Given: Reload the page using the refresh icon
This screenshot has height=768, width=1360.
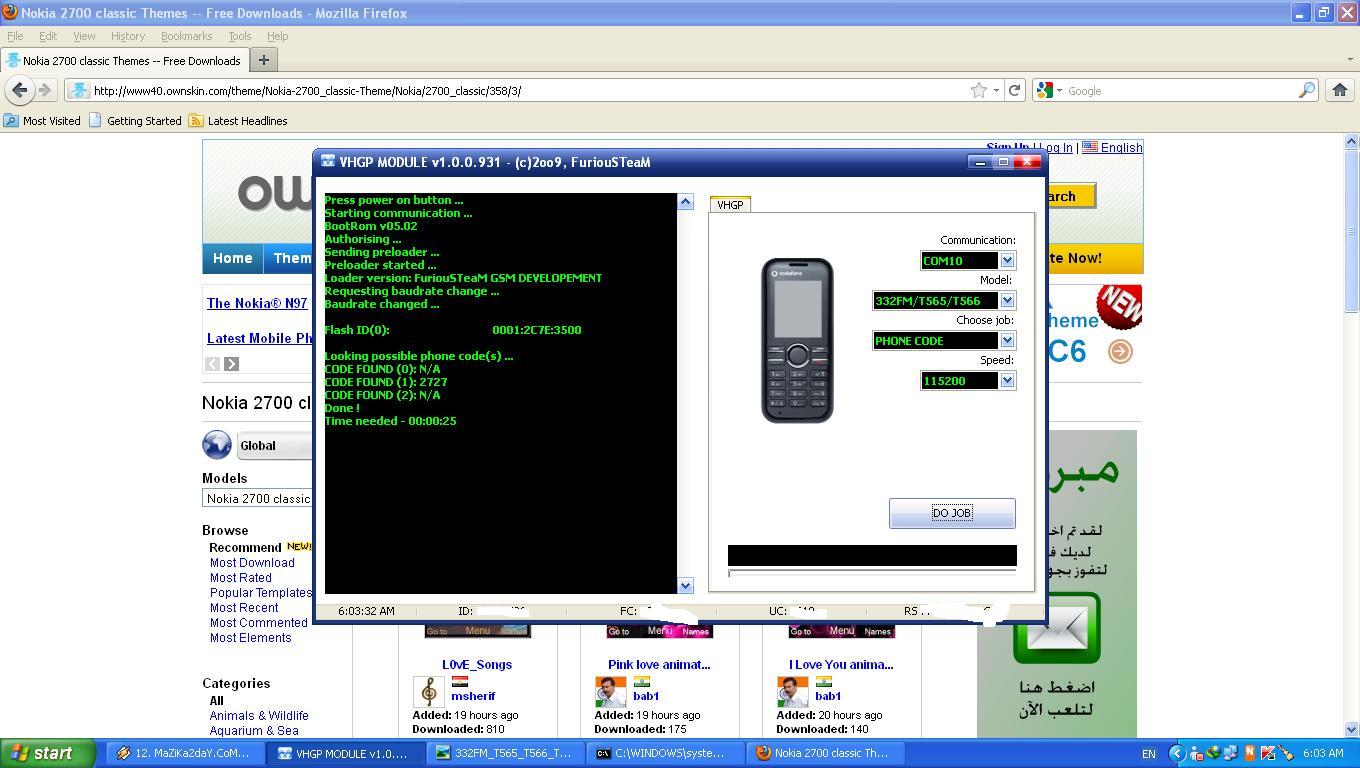Looking at the screenshot, I should (x=1014, y=90).
